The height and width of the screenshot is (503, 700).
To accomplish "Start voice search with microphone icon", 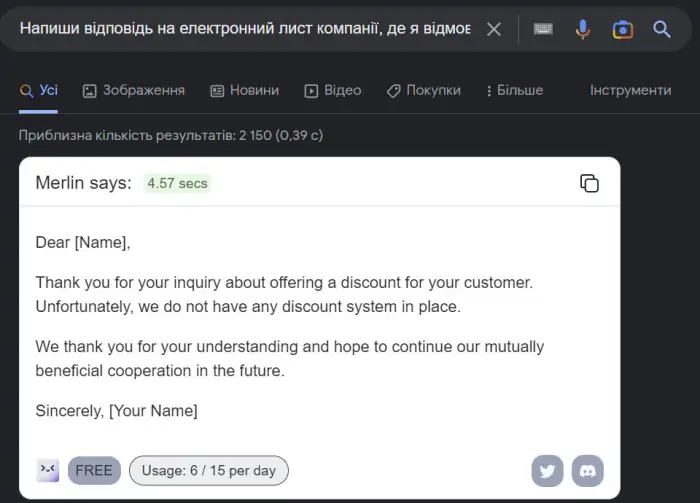I will (583, 29).
